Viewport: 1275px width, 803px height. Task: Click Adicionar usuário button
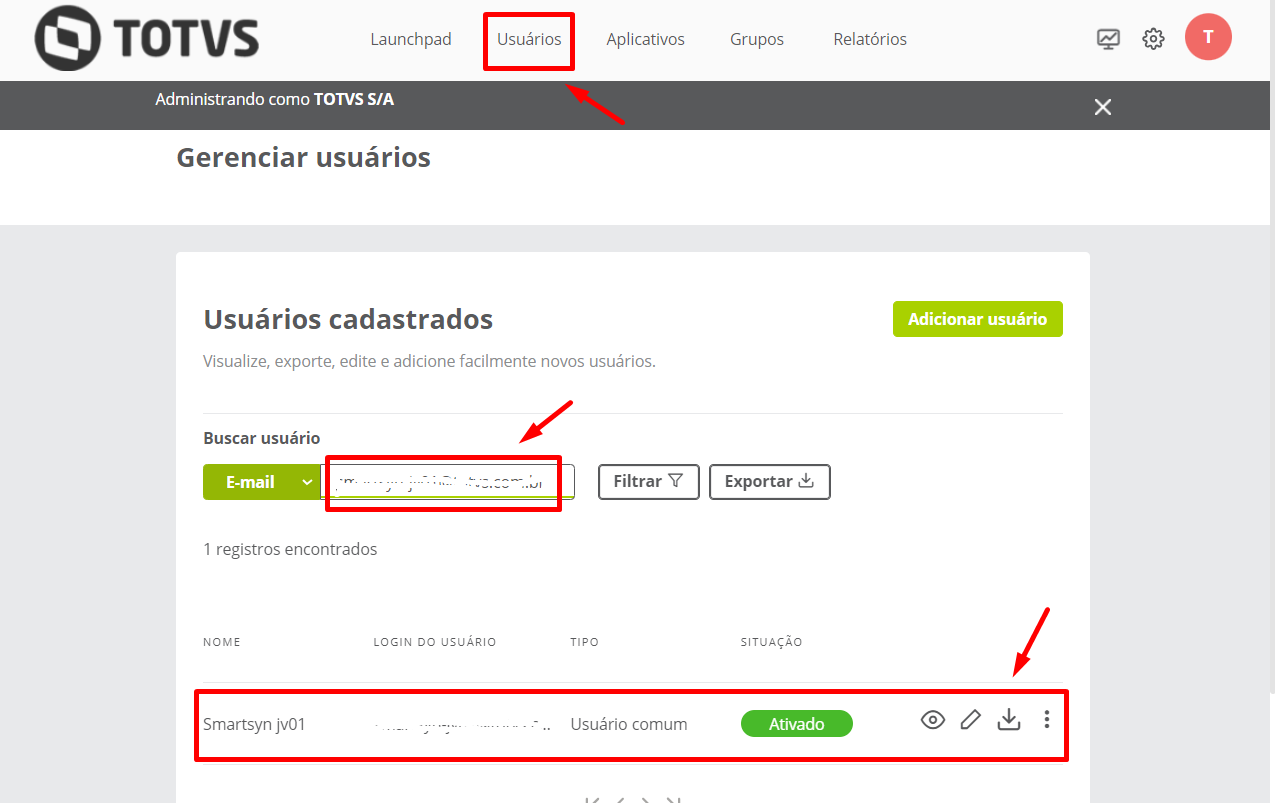977,319
